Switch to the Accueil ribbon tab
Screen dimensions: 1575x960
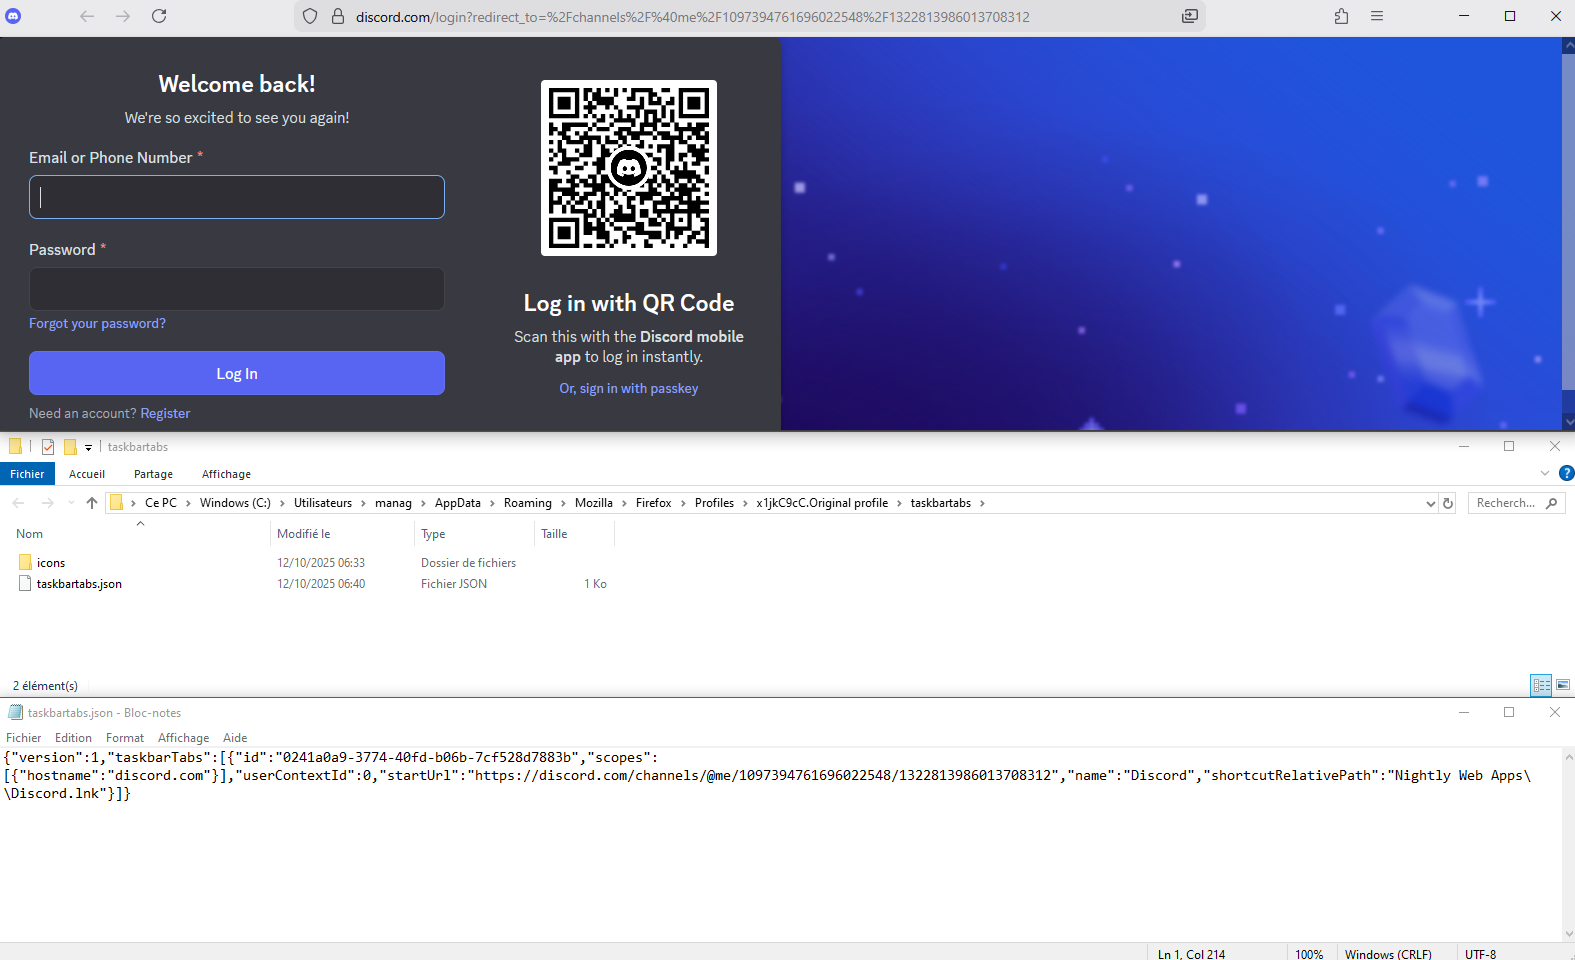pyautogui.click(x=87, y=474)
